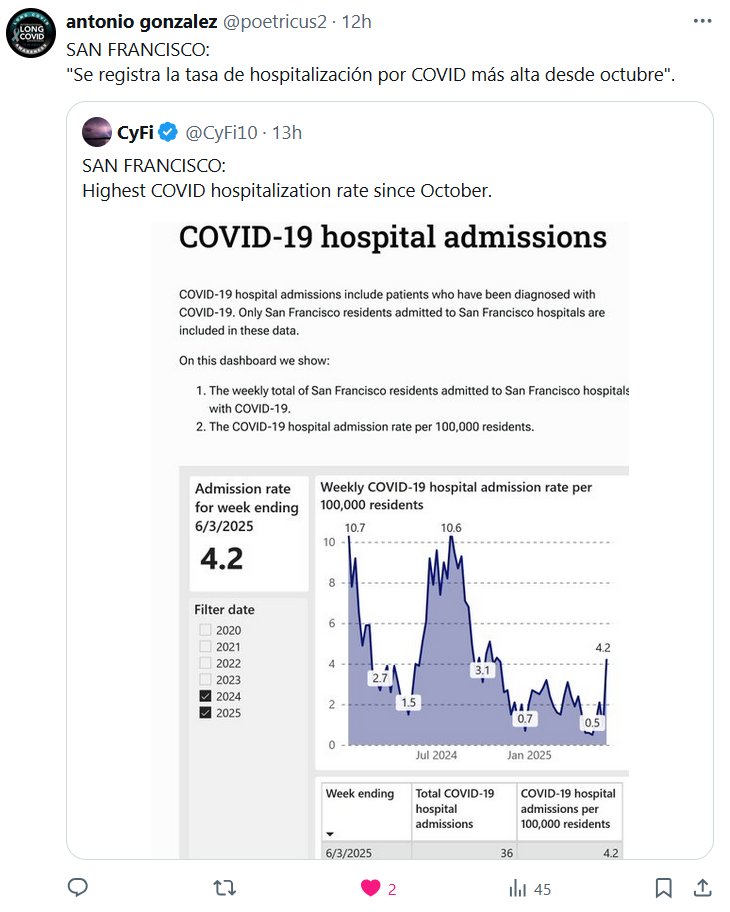Open the views analytics icon
Screen dimensions: 730x912
coord(518,888)
